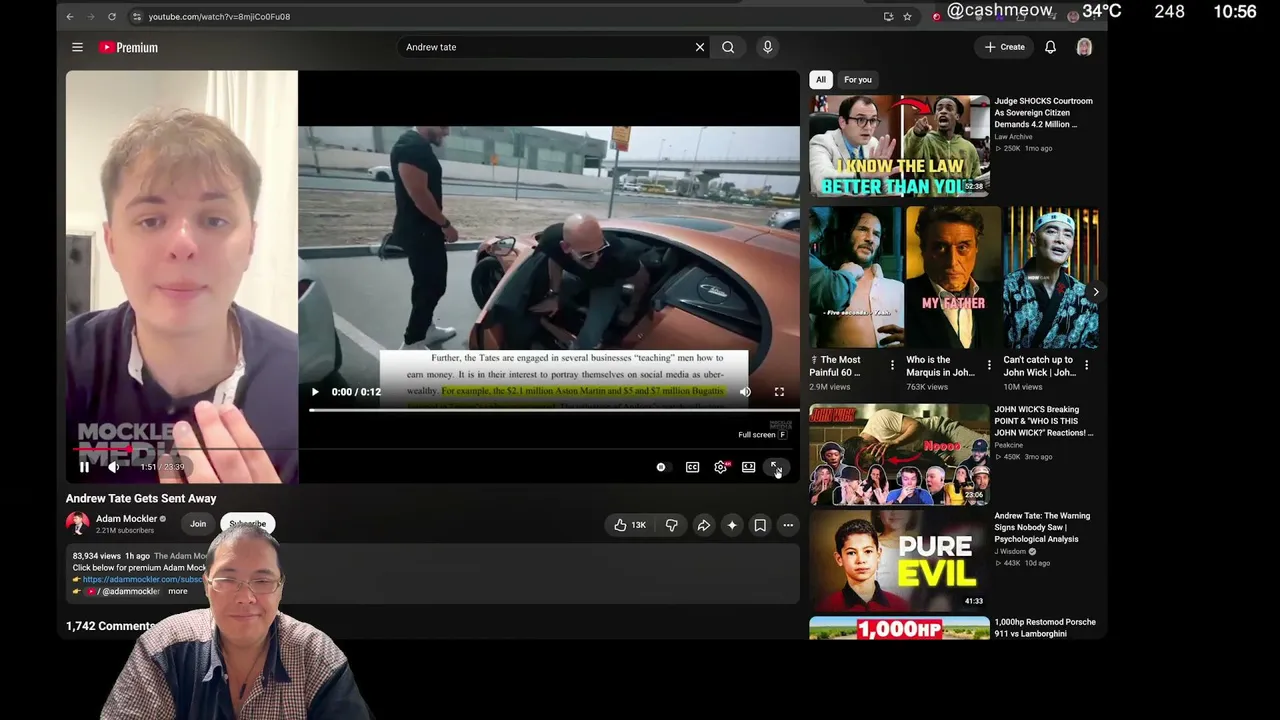Screen dimensions: 1280x720
Task: Open more actions three-dot menu
Action: tap(788, 525)
